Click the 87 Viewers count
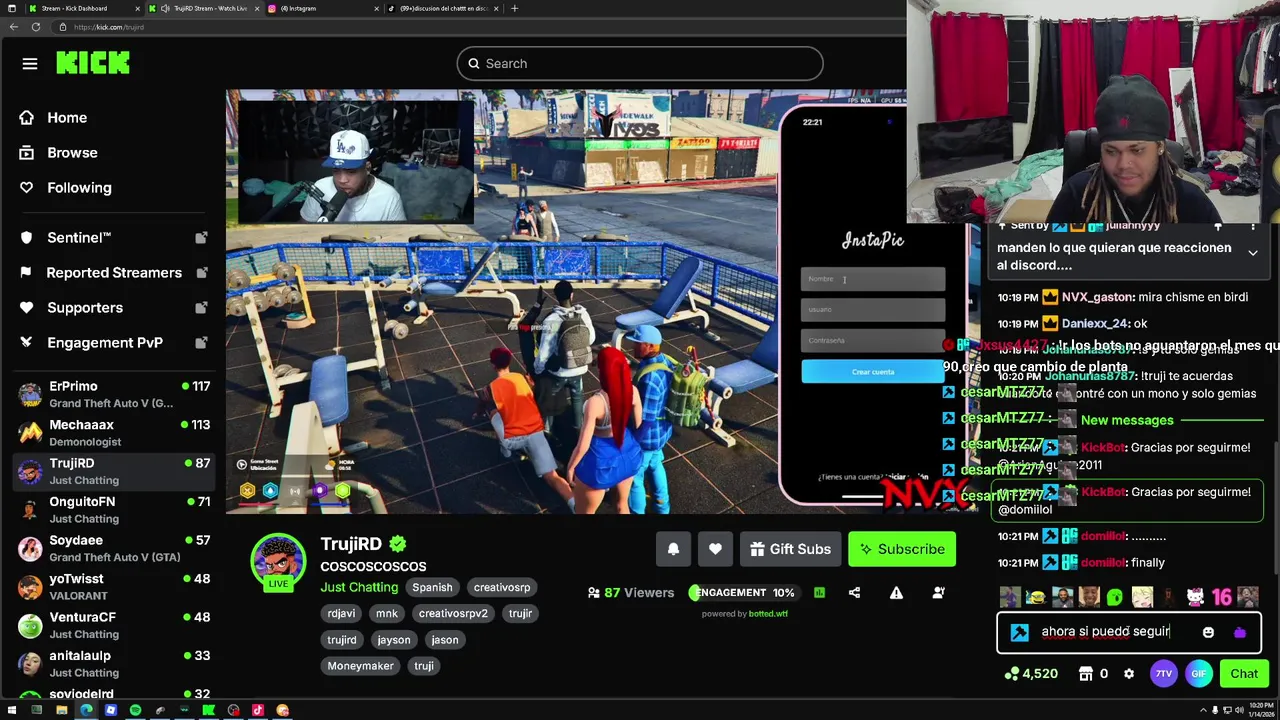The width and height of the screenshot is (1280, 720). click(x=631, y=593)
